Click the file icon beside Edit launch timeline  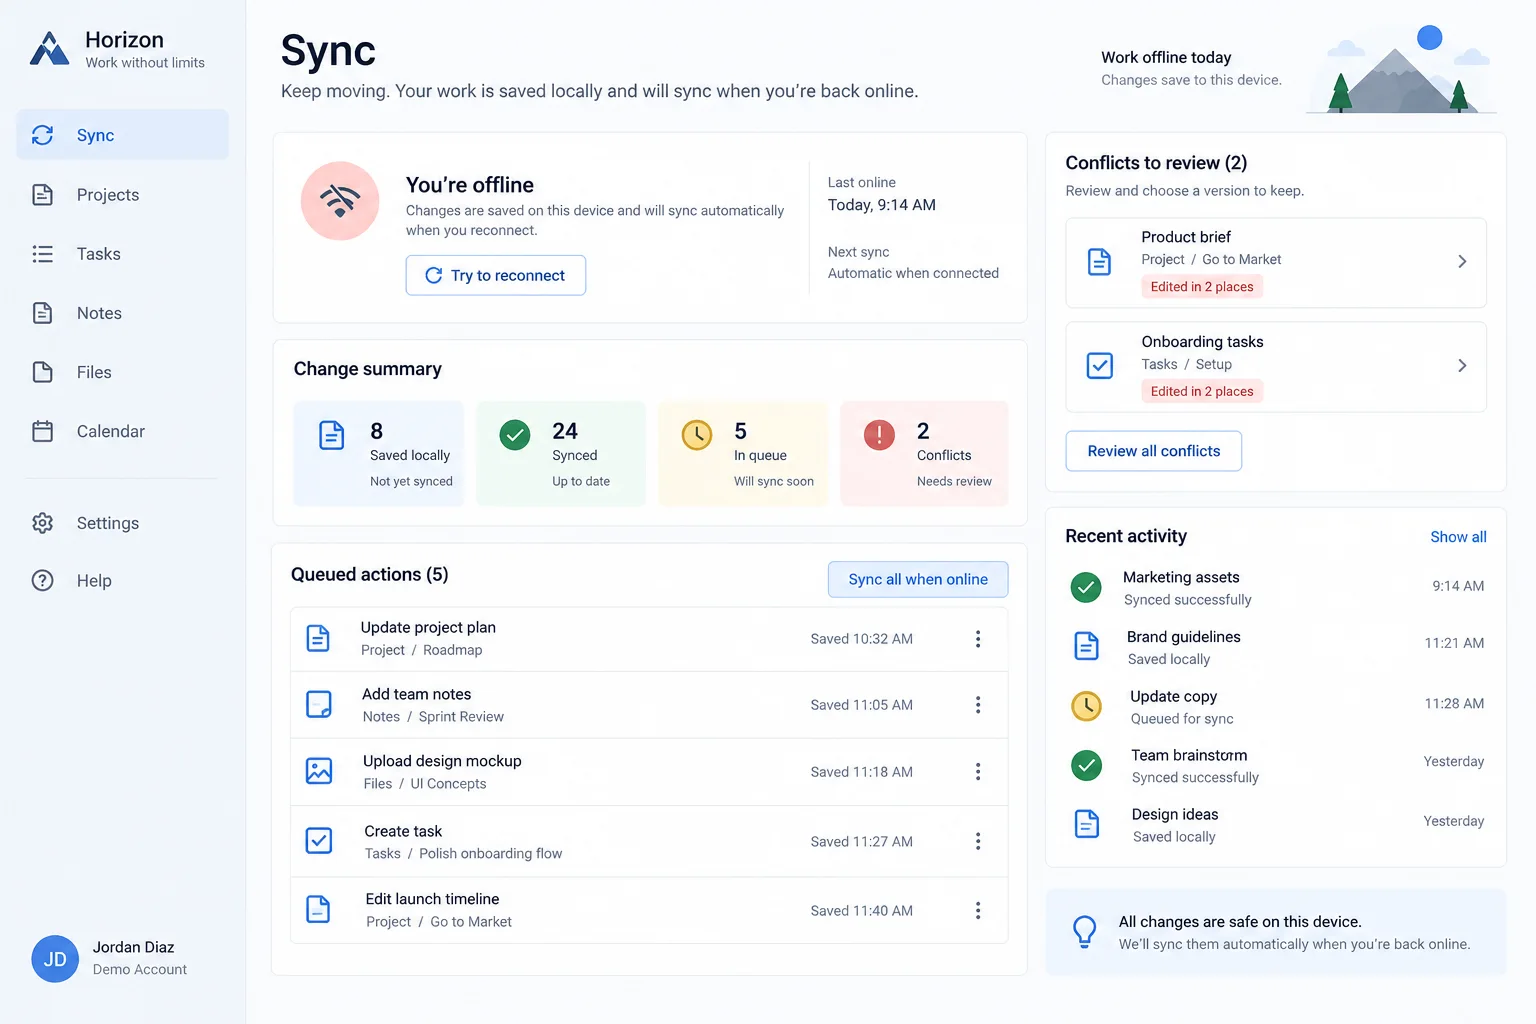[318, 909]
